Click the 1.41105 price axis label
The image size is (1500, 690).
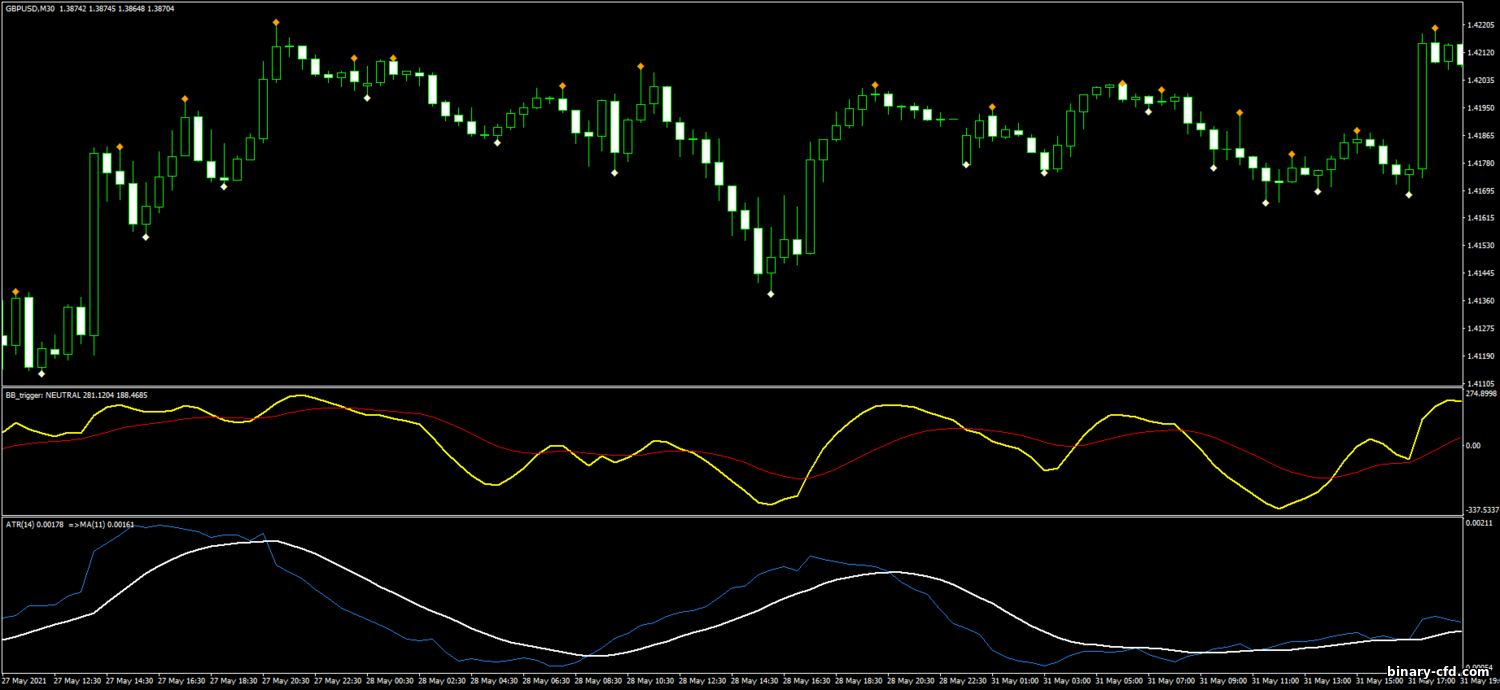(x=1482, y=383)
